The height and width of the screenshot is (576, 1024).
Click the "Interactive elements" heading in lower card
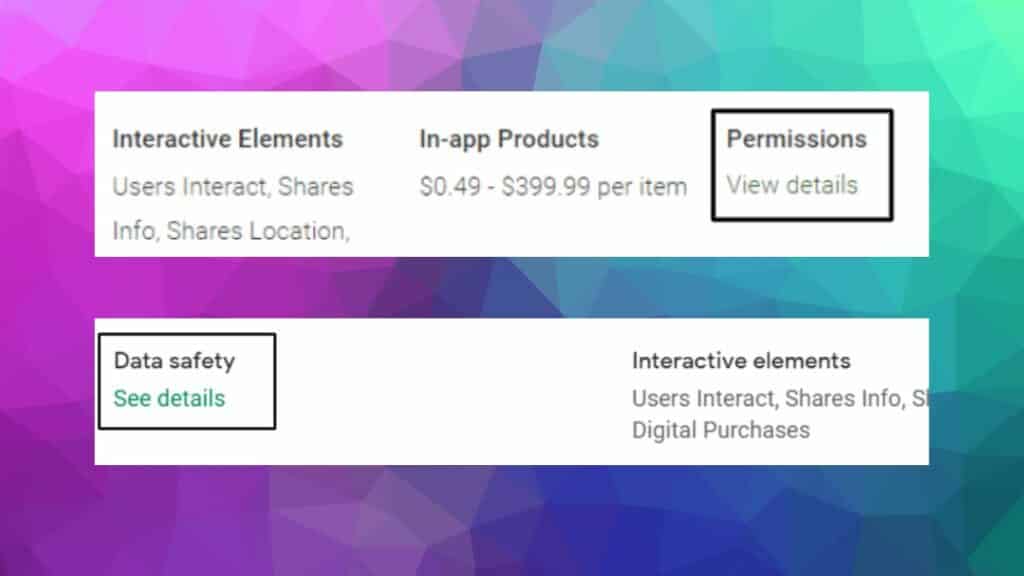(x=741, y=360)
